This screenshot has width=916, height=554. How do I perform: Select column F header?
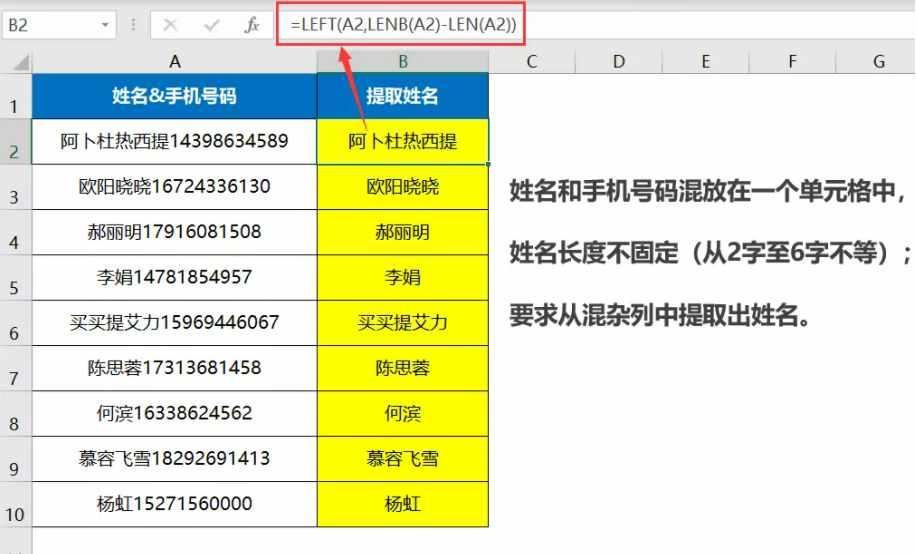[792, 62]
